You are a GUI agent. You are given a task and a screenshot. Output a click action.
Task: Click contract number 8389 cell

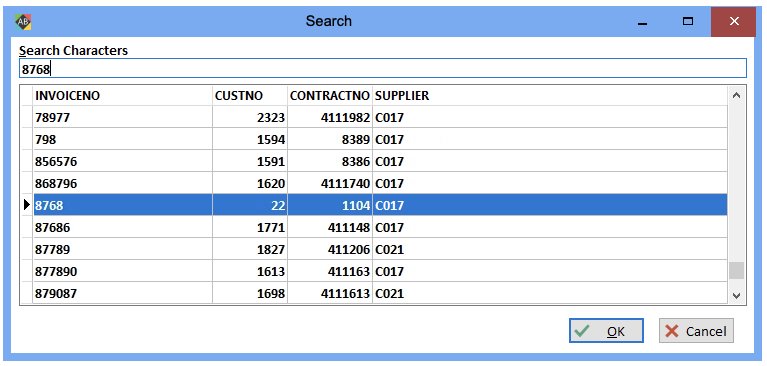click(x=330, y=139)
